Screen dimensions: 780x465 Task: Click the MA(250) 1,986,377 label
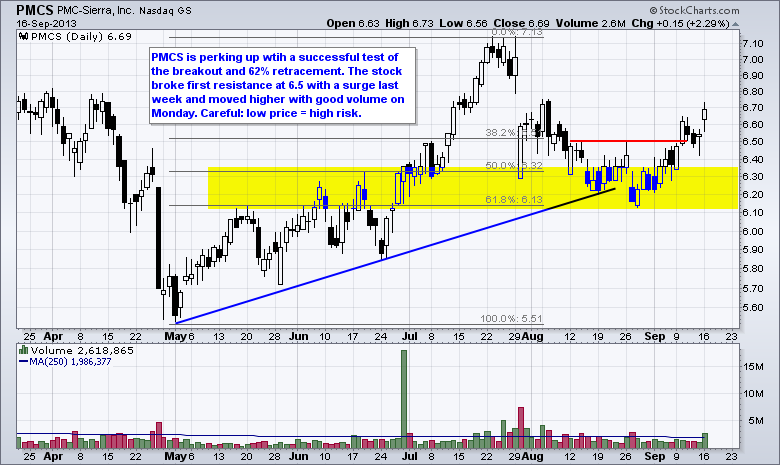coord(70,362)
